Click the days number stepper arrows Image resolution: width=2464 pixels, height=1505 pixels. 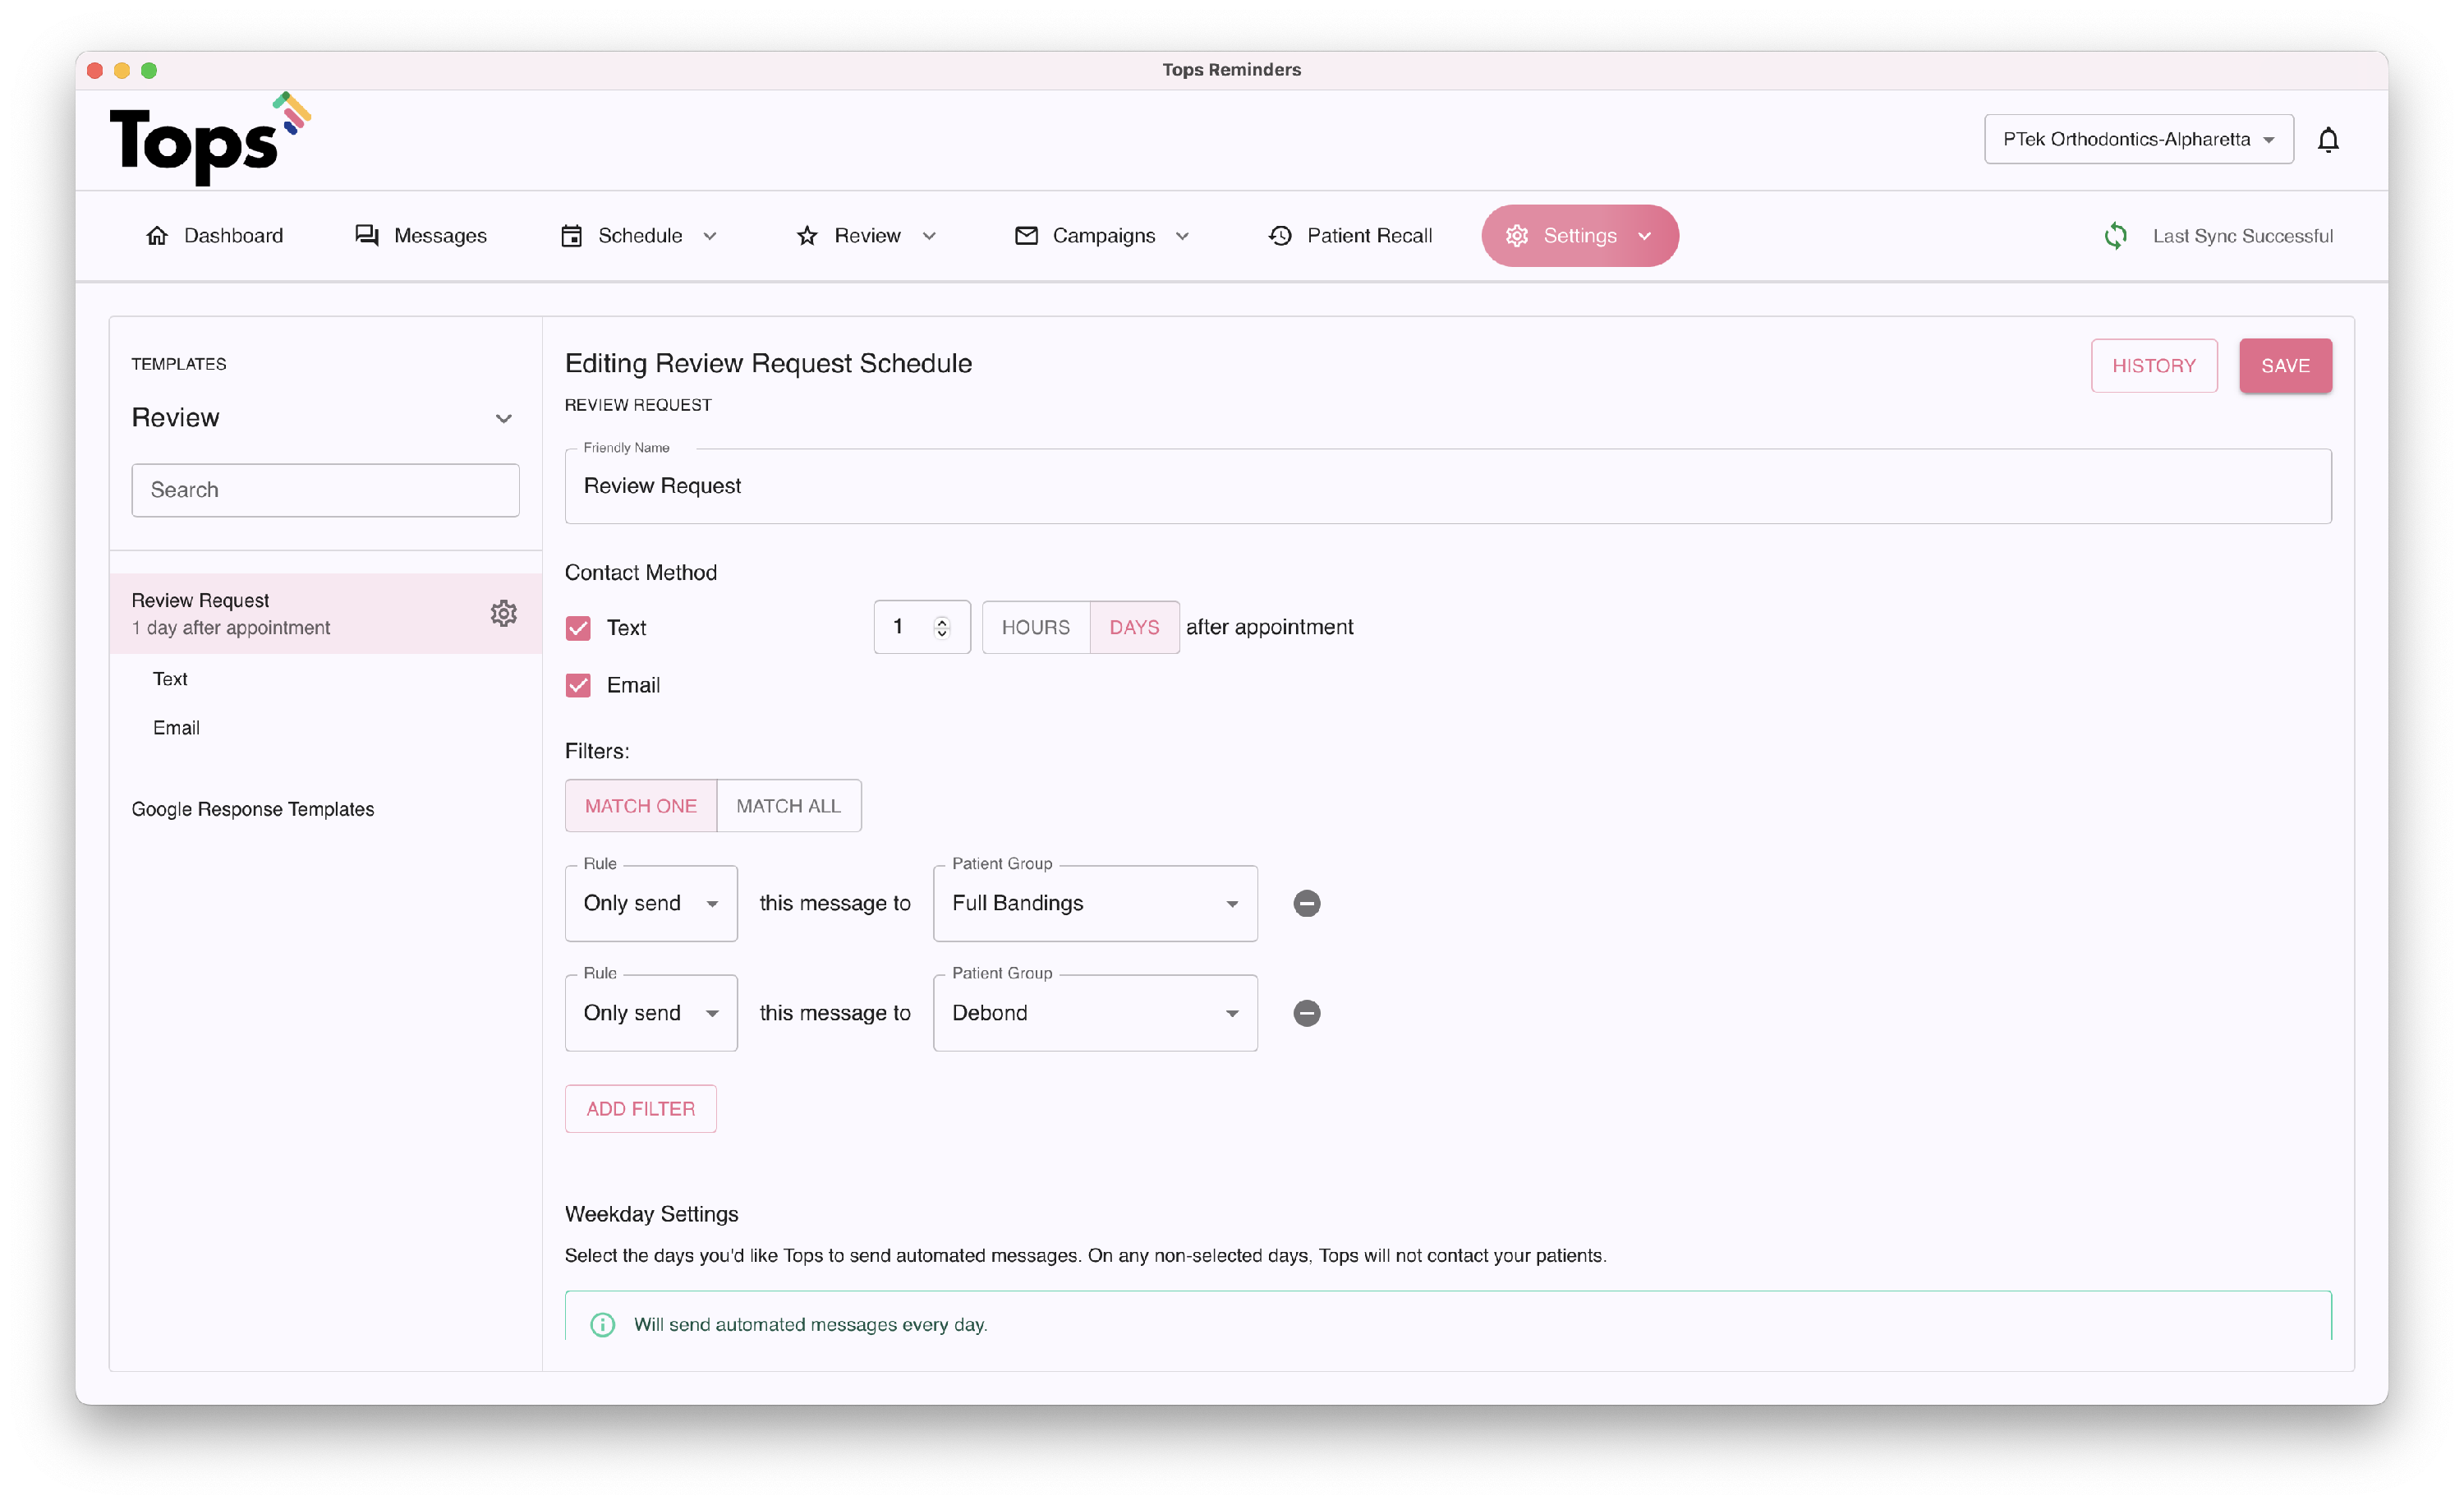click(941, 627)
